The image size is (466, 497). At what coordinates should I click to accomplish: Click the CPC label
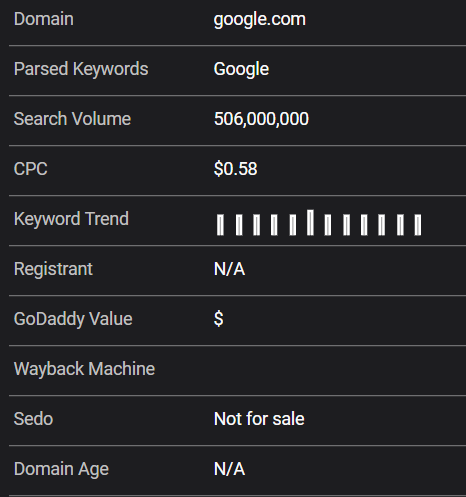[31, 169]
